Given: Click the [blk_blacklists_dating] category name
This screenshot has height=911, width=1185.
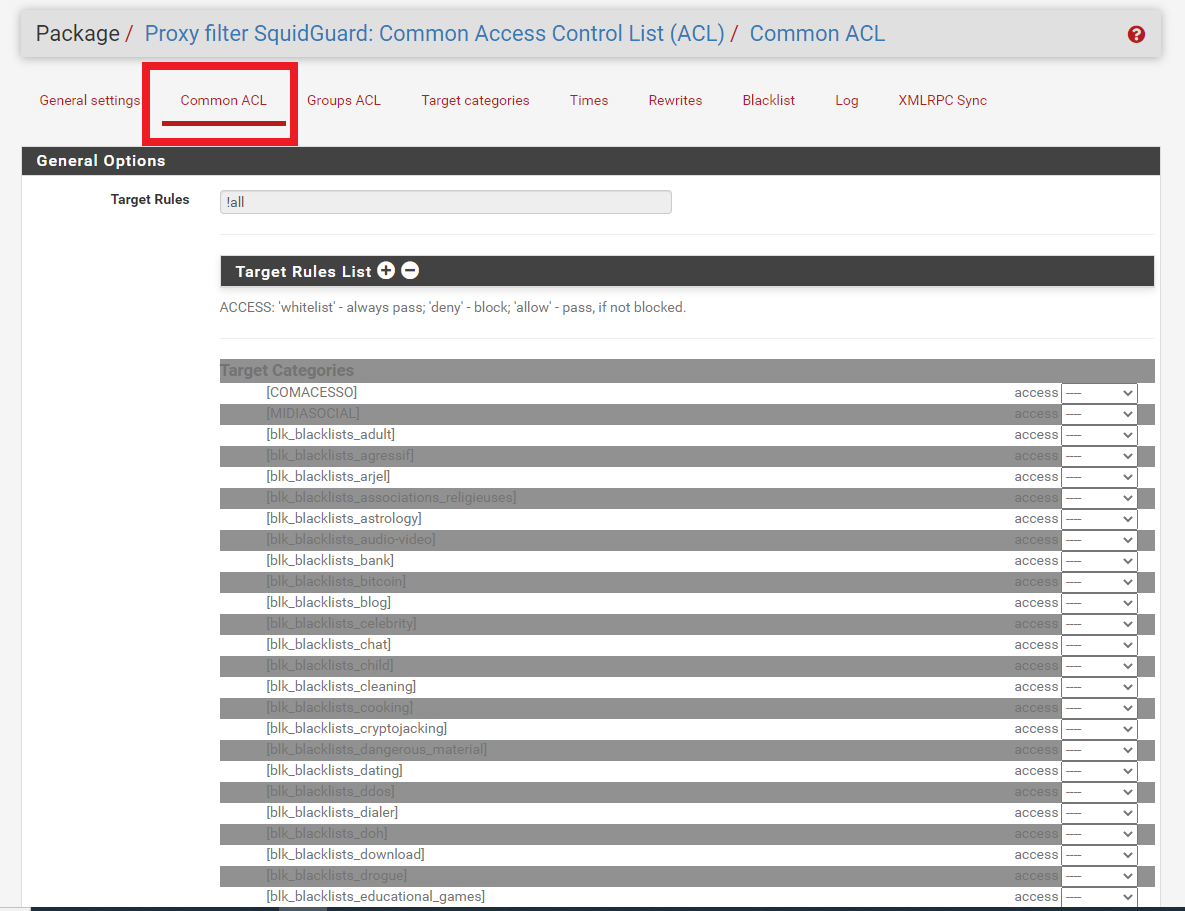Looking at the screenshot, I should (x=334, y=770).
